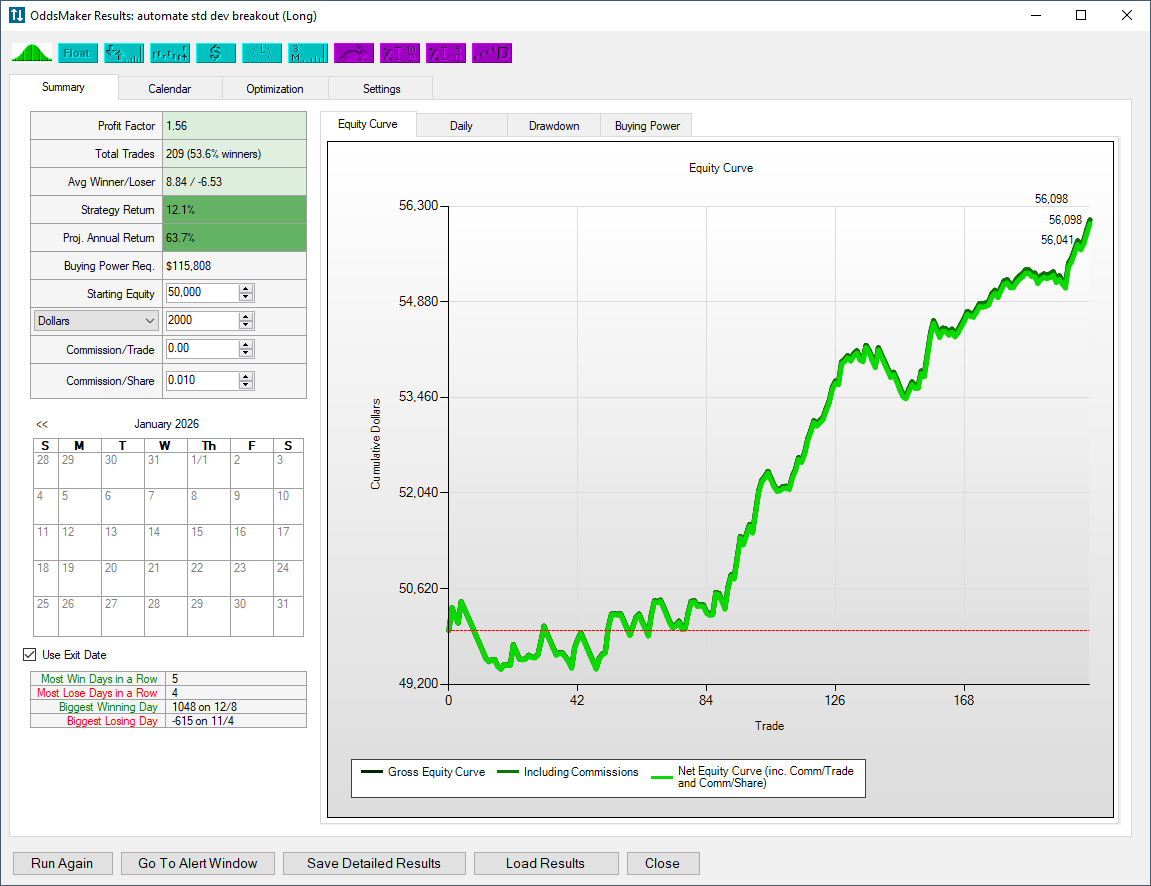Screen dimensions: 1151x886
Task: Open the 3M monthly chart icon
Action: tap(307, 52)
